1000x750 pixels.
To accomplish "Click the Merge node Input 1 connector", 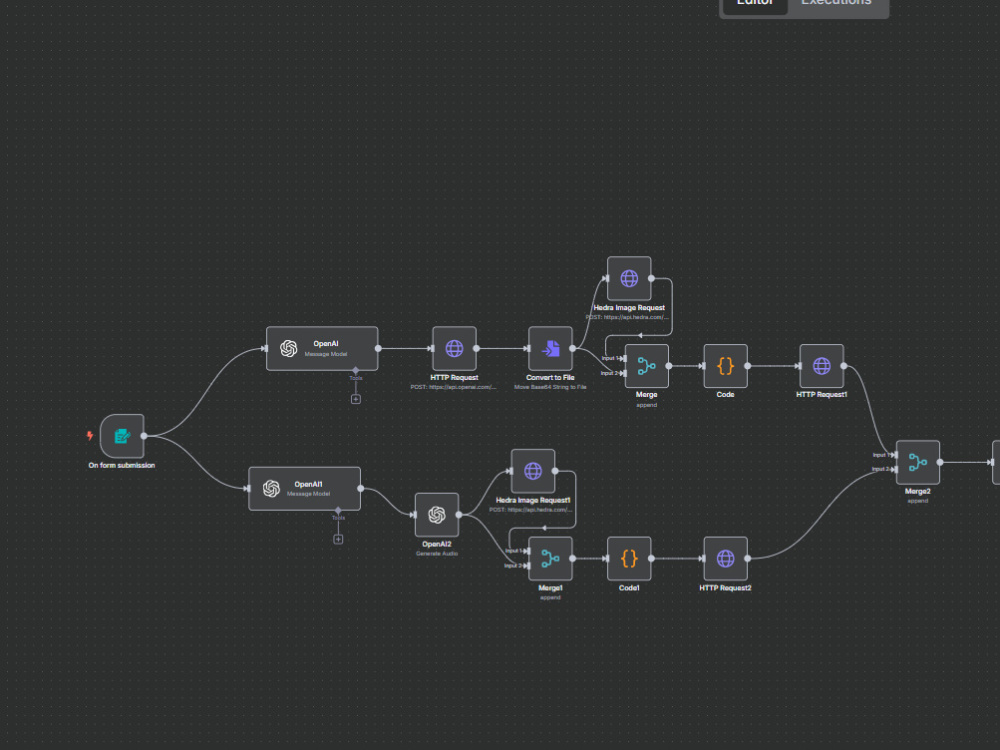I will 622,358.
